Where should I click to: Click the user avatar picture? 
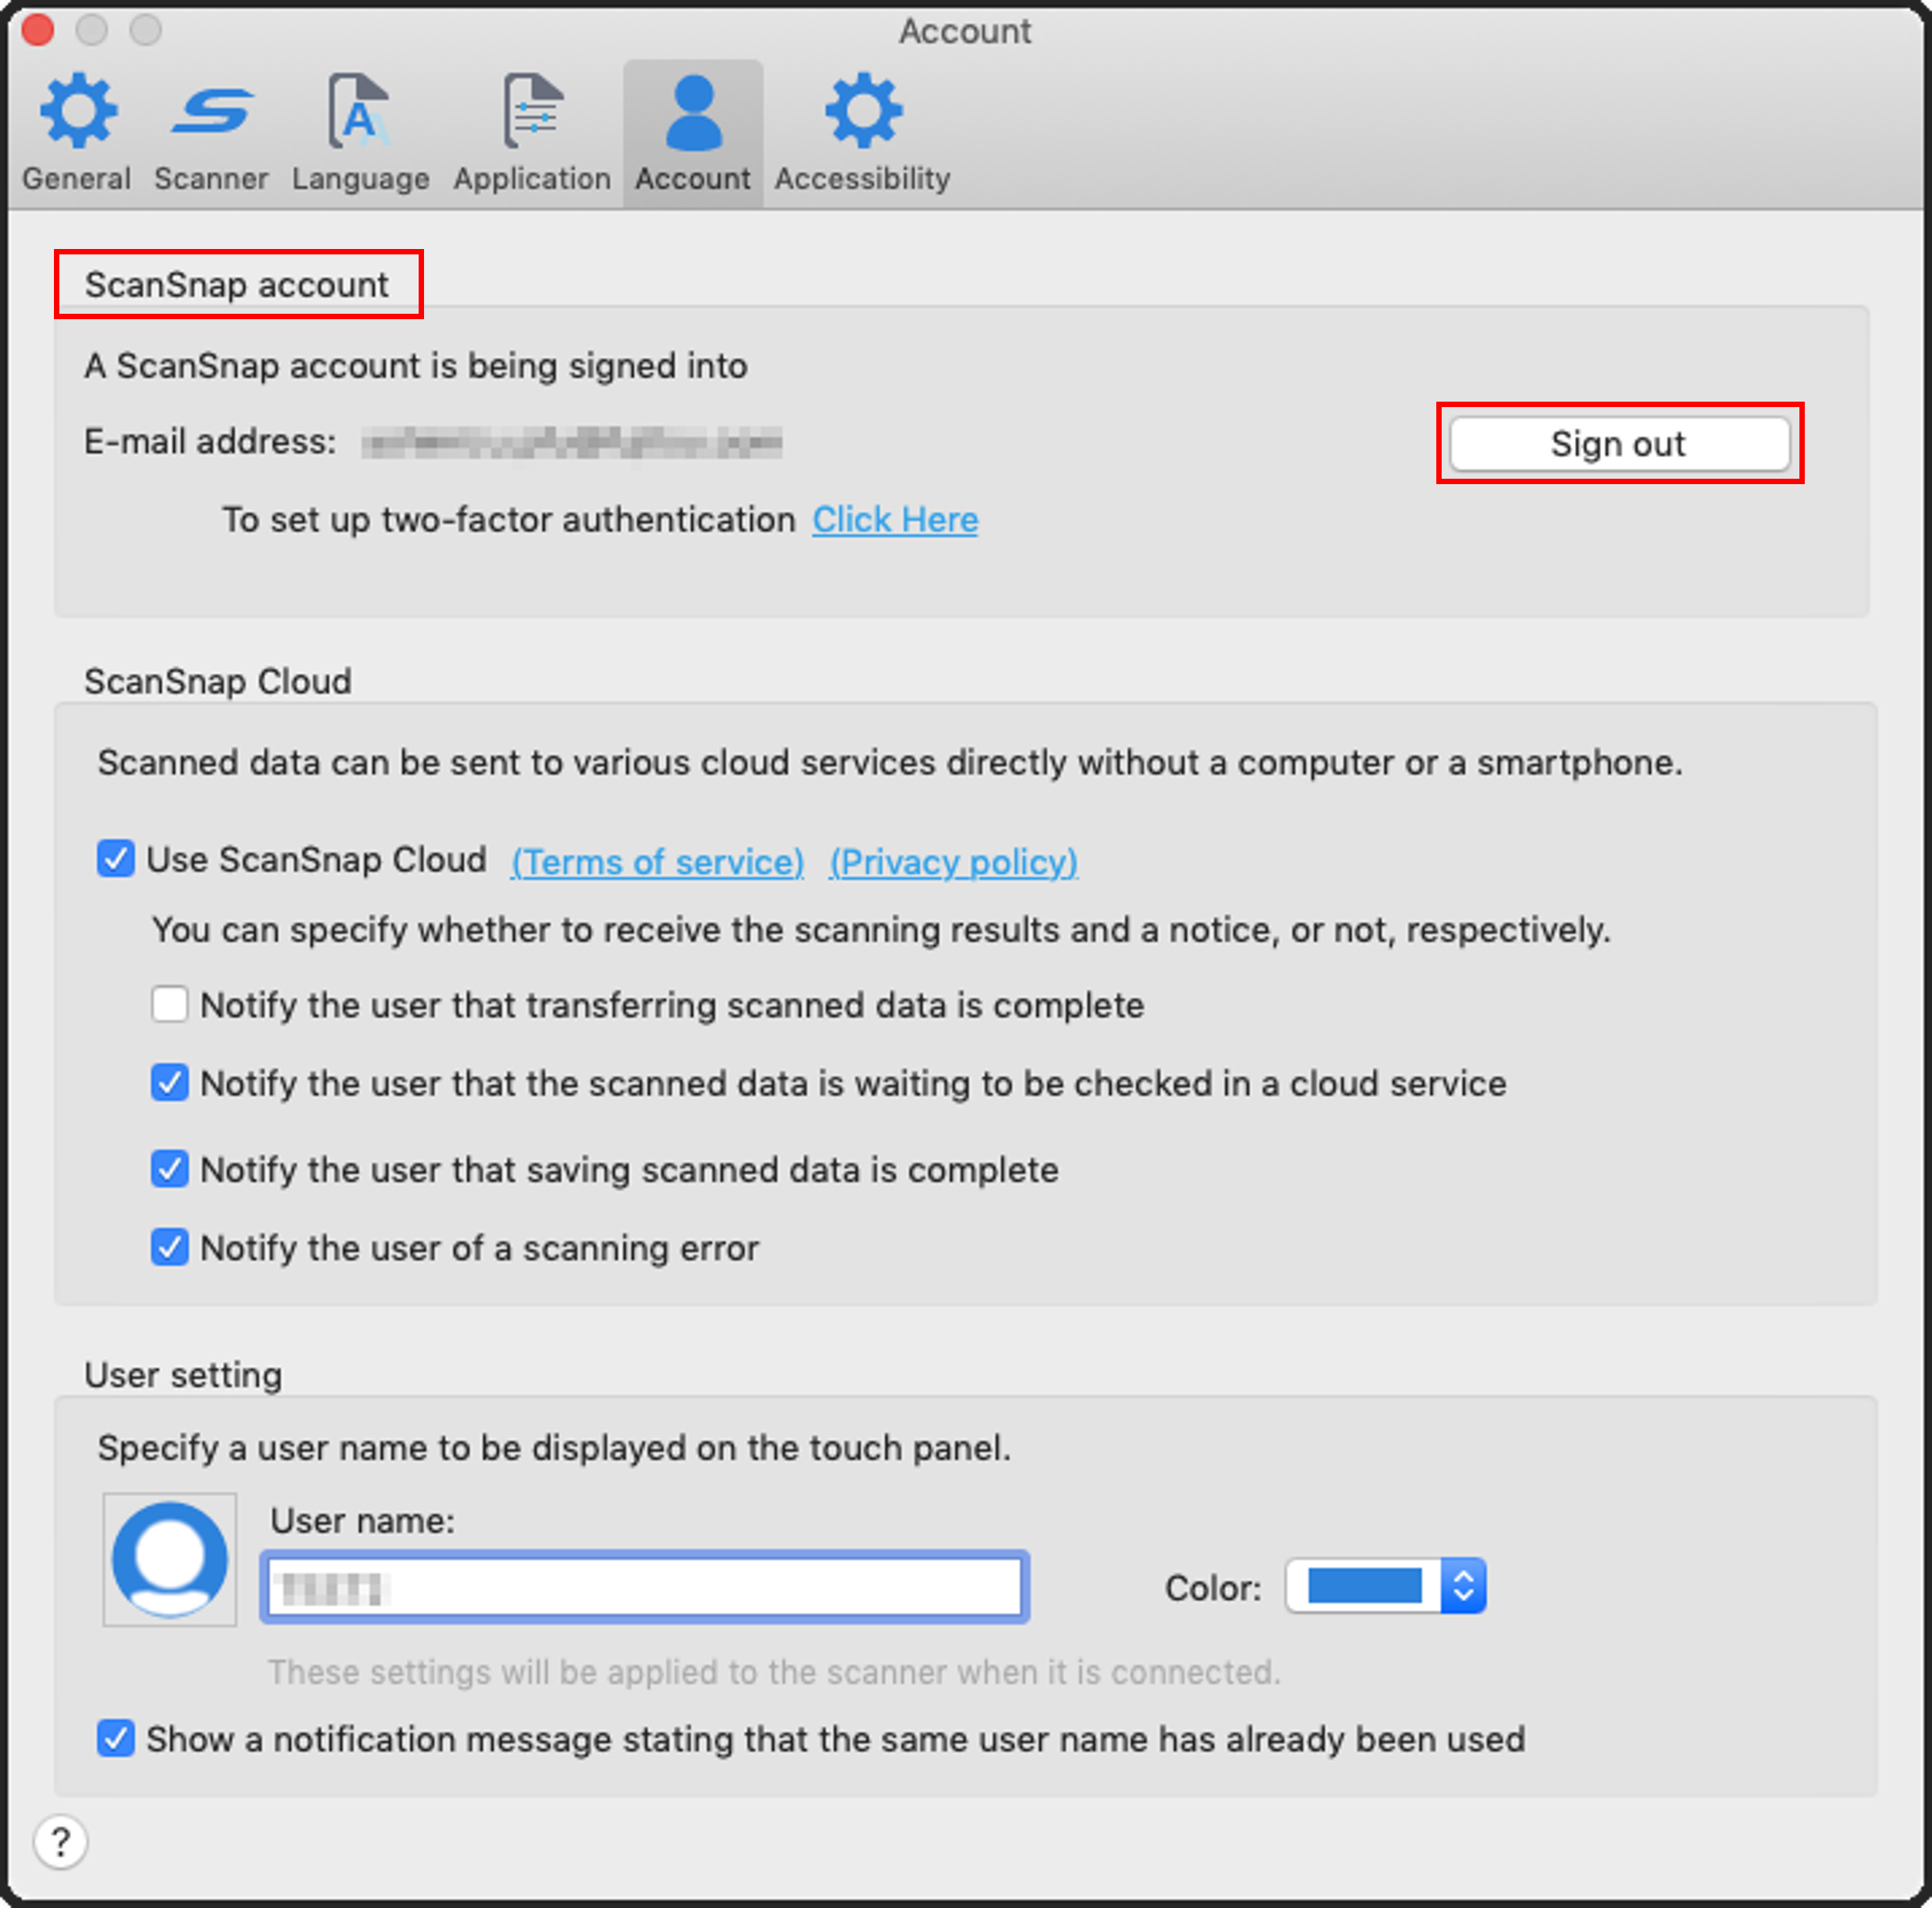(x=170, y=1559)
